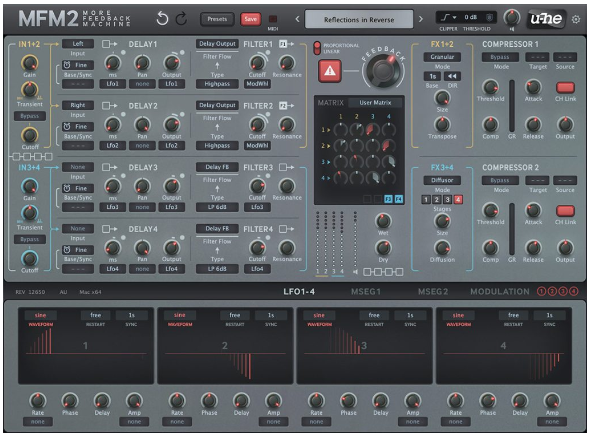This screenshot has height=436, width=590.
Task: Click the Delay1 clock sync icon
Action: point(67,65)
